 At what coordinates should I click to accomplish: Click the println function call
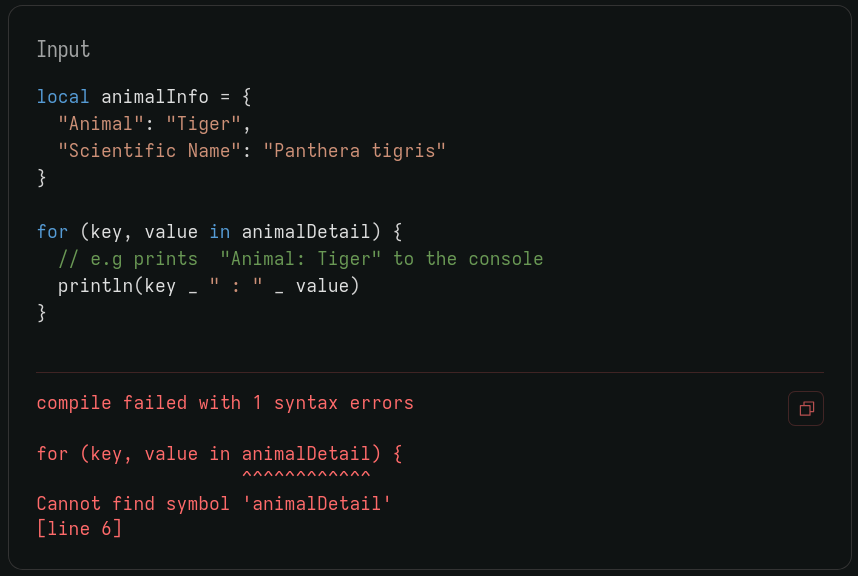pyautogui.click(x=95, y=286)
